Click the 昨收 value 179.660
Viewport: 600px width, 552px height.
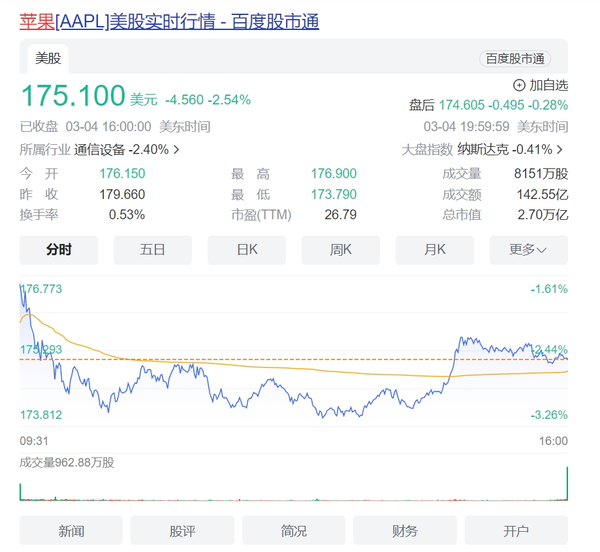tap(122, 194)
